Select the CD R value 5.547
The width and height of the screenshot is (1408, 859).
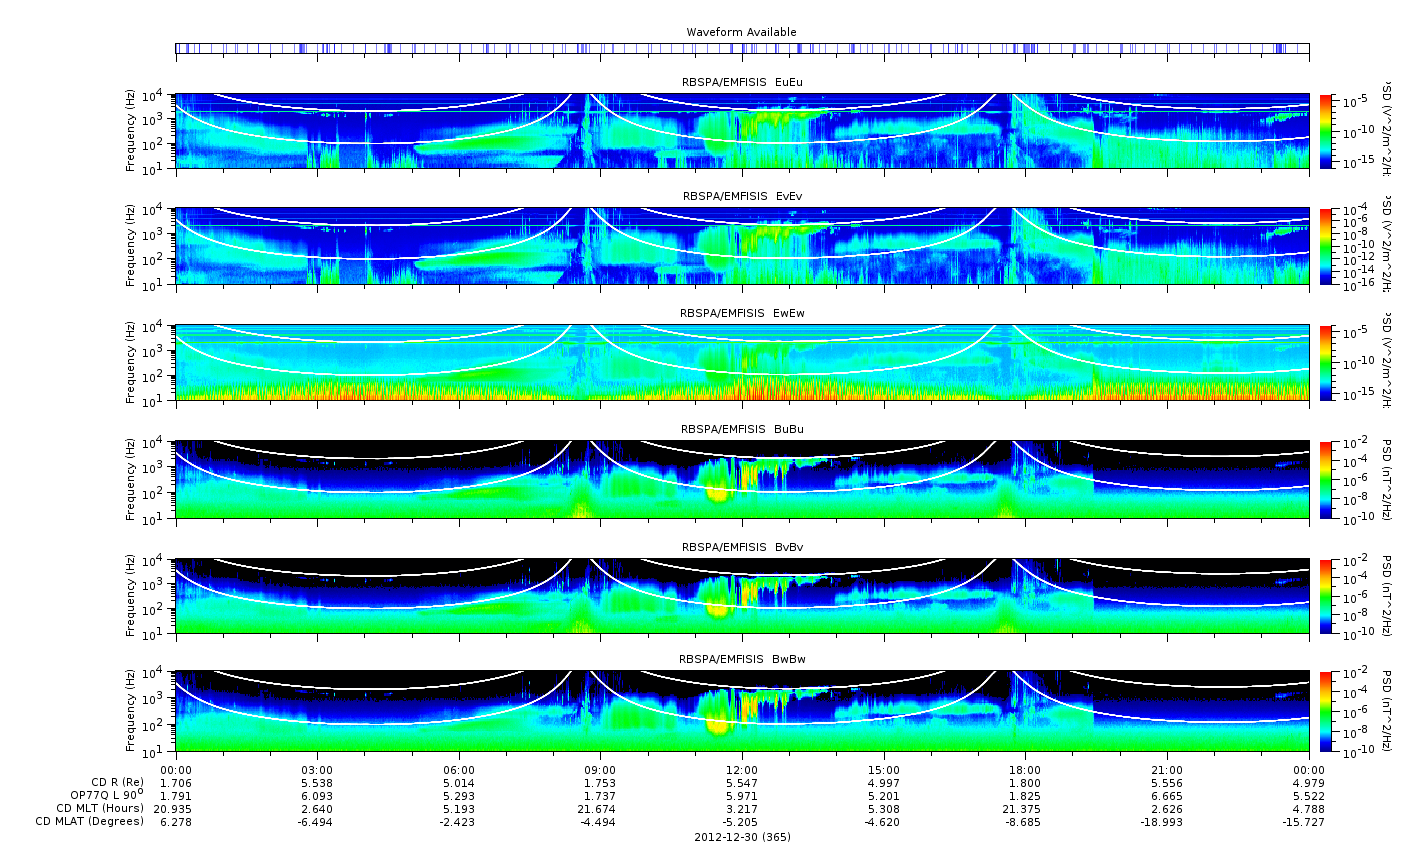[742, 782]
